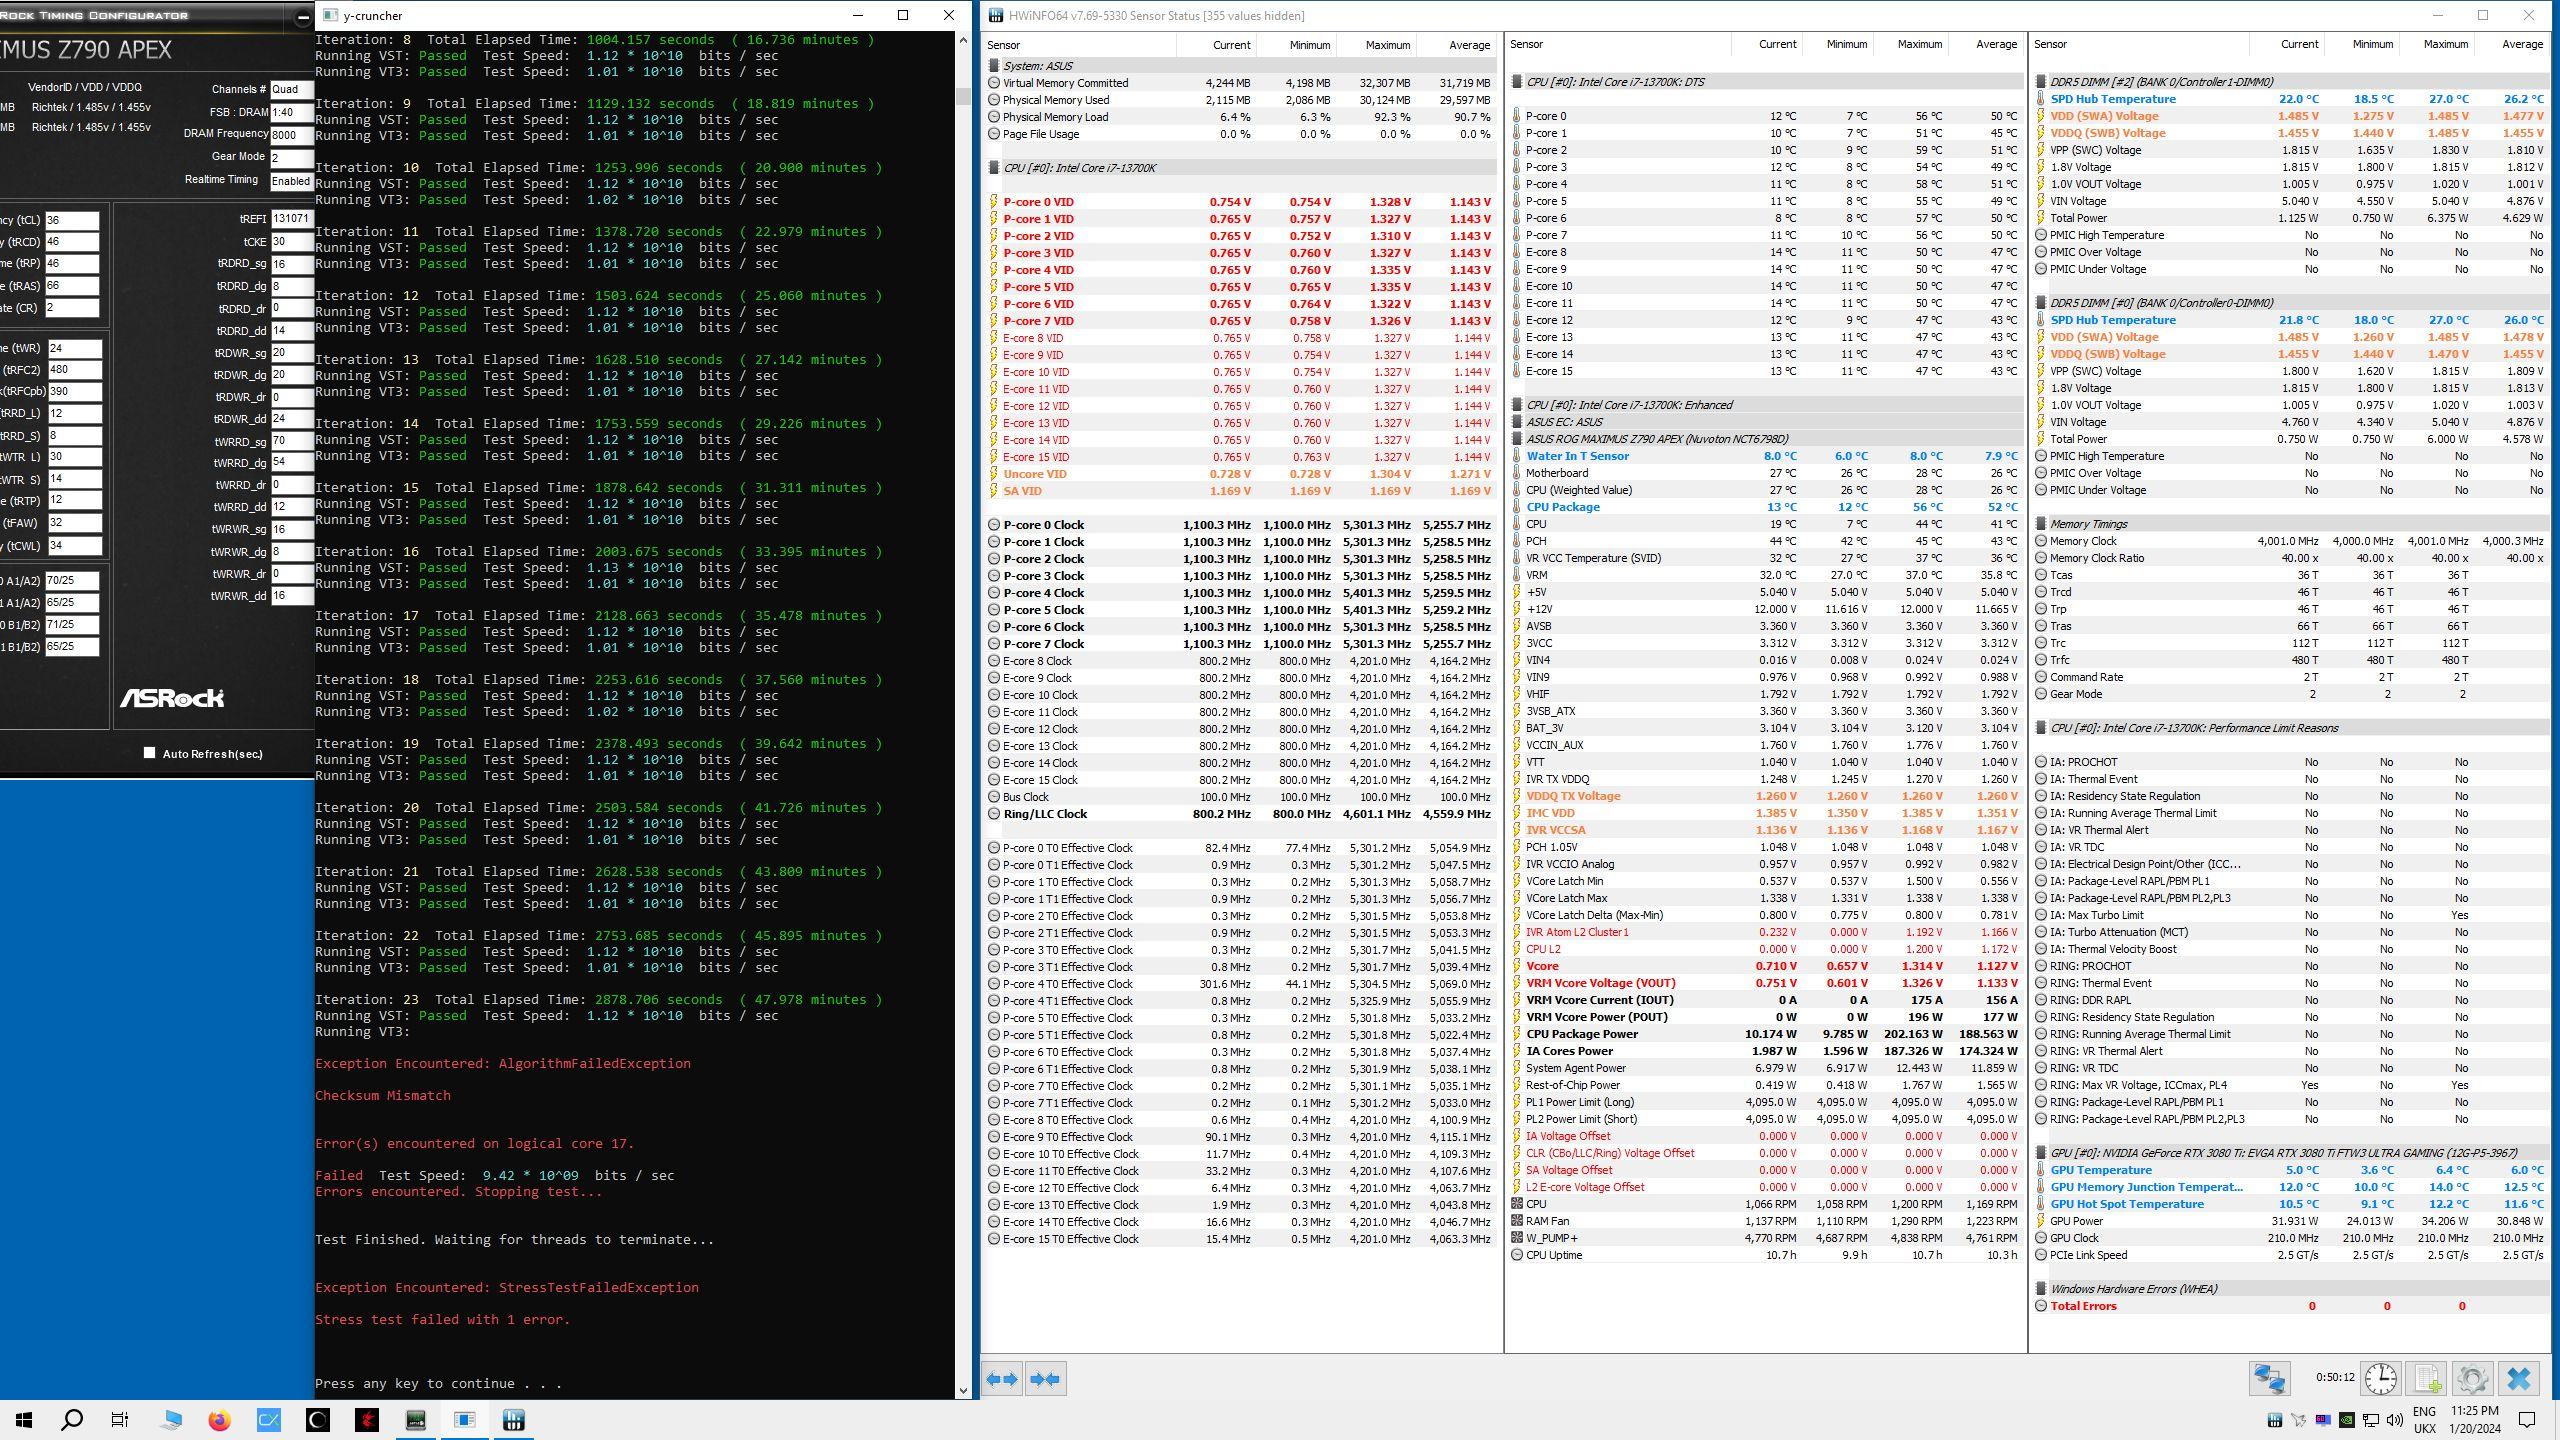This screenshot has width=2560, height=1440.
Task: Select the Ring/LLC Clock row
Action: tap(1240, 814)
